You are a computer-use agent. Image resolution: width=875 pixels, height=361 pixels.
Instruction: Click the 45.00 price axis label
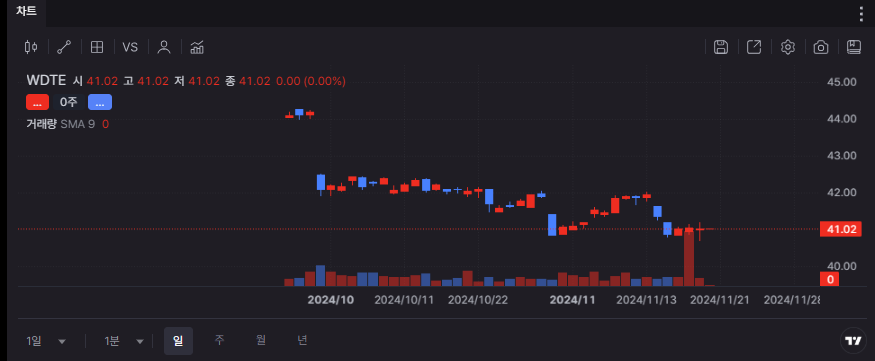tap(841, 82)
